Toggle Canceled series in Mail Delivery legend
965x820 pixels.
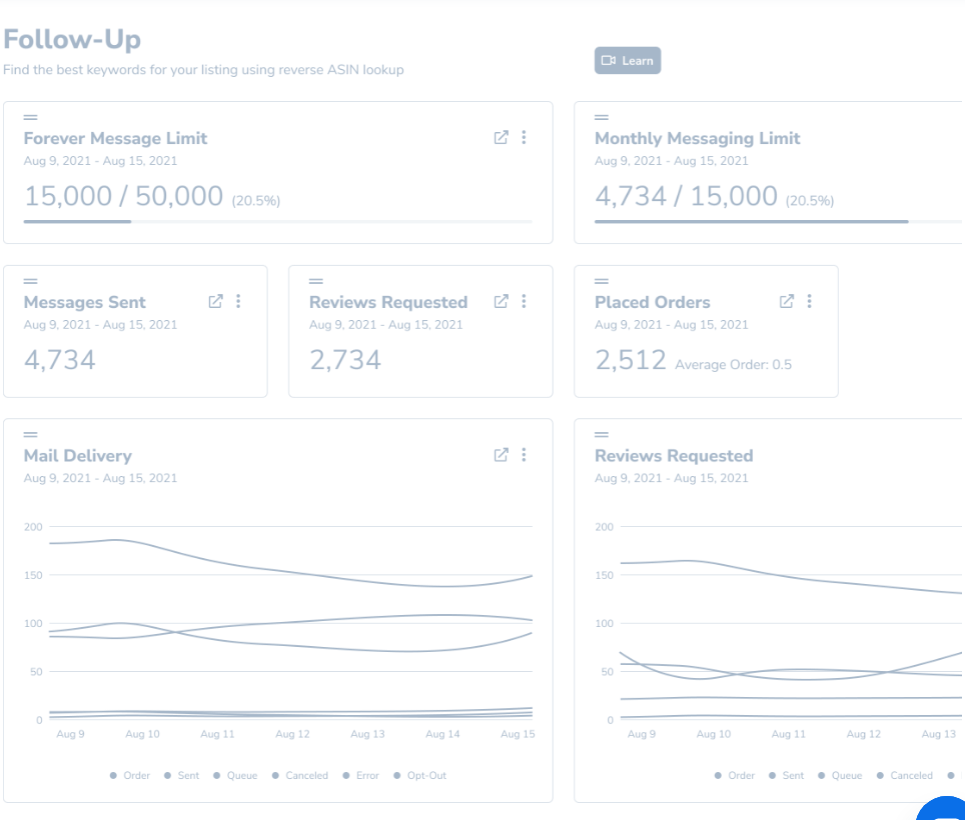(x=299, y=776)
